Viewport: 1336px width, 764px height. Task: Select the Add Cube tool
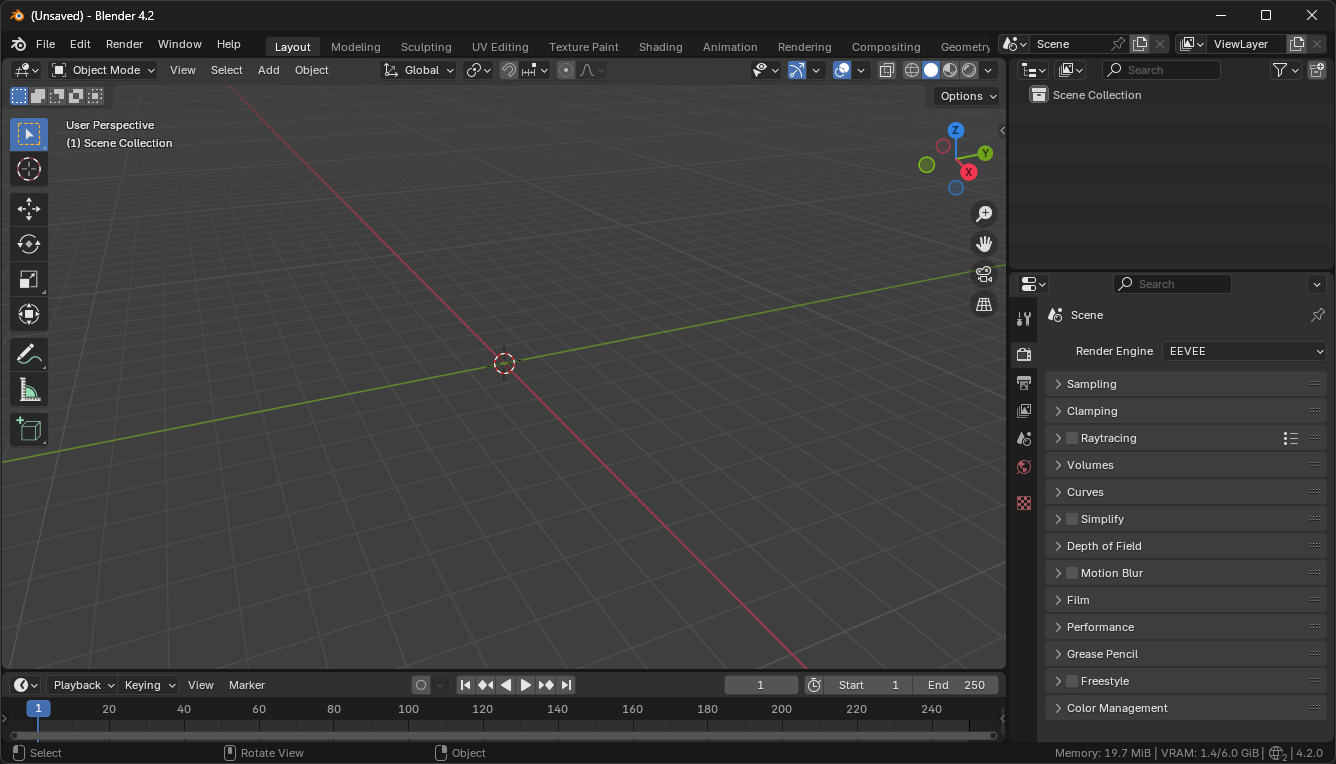[x=29, y=429]
